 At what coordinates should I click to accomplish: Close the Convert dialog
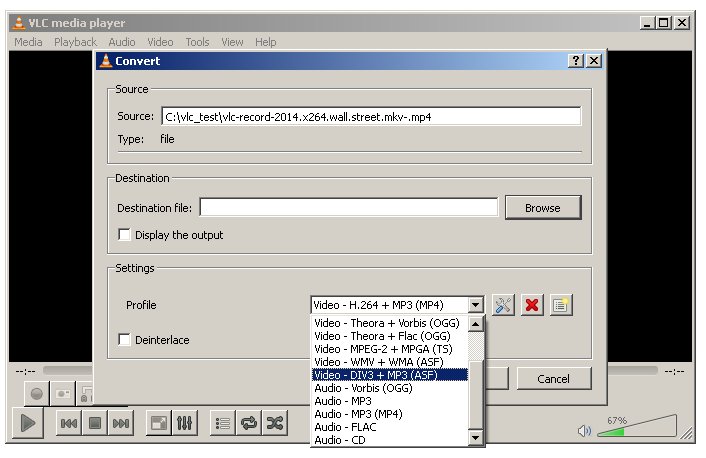(x=594, y=61)
